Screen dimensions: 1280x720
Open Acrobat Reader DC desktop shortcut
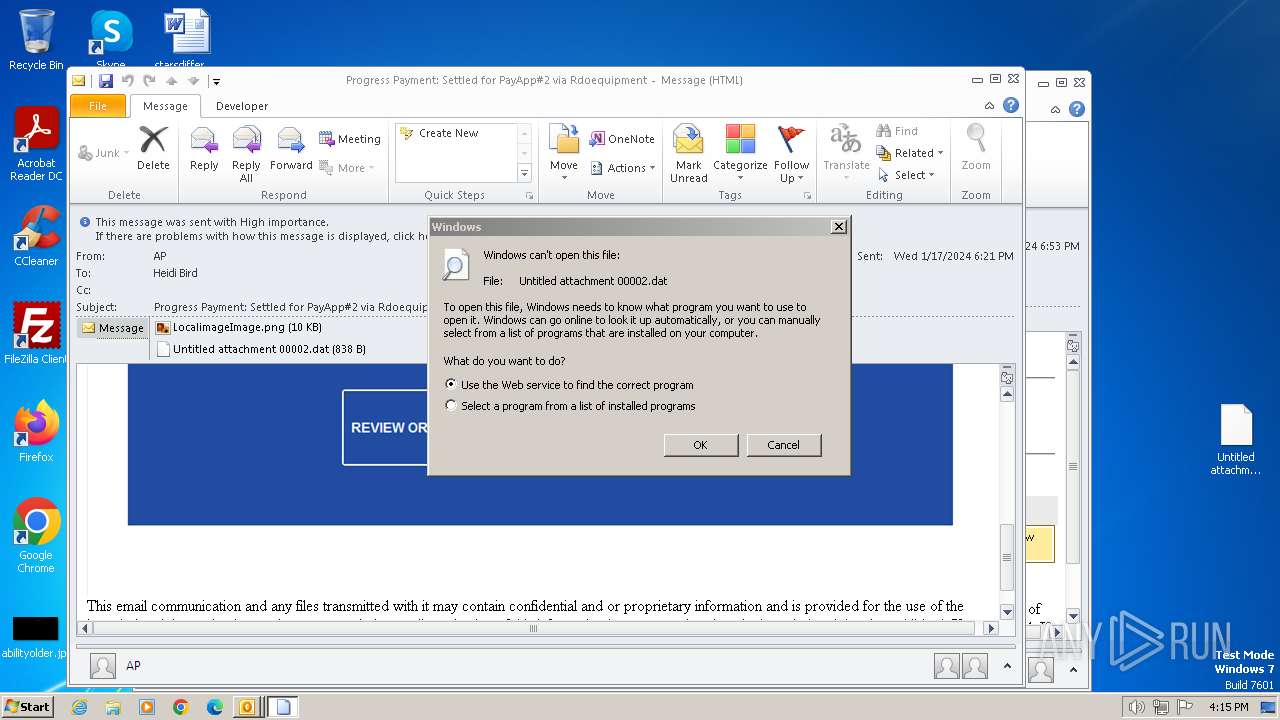coord(36,144)
